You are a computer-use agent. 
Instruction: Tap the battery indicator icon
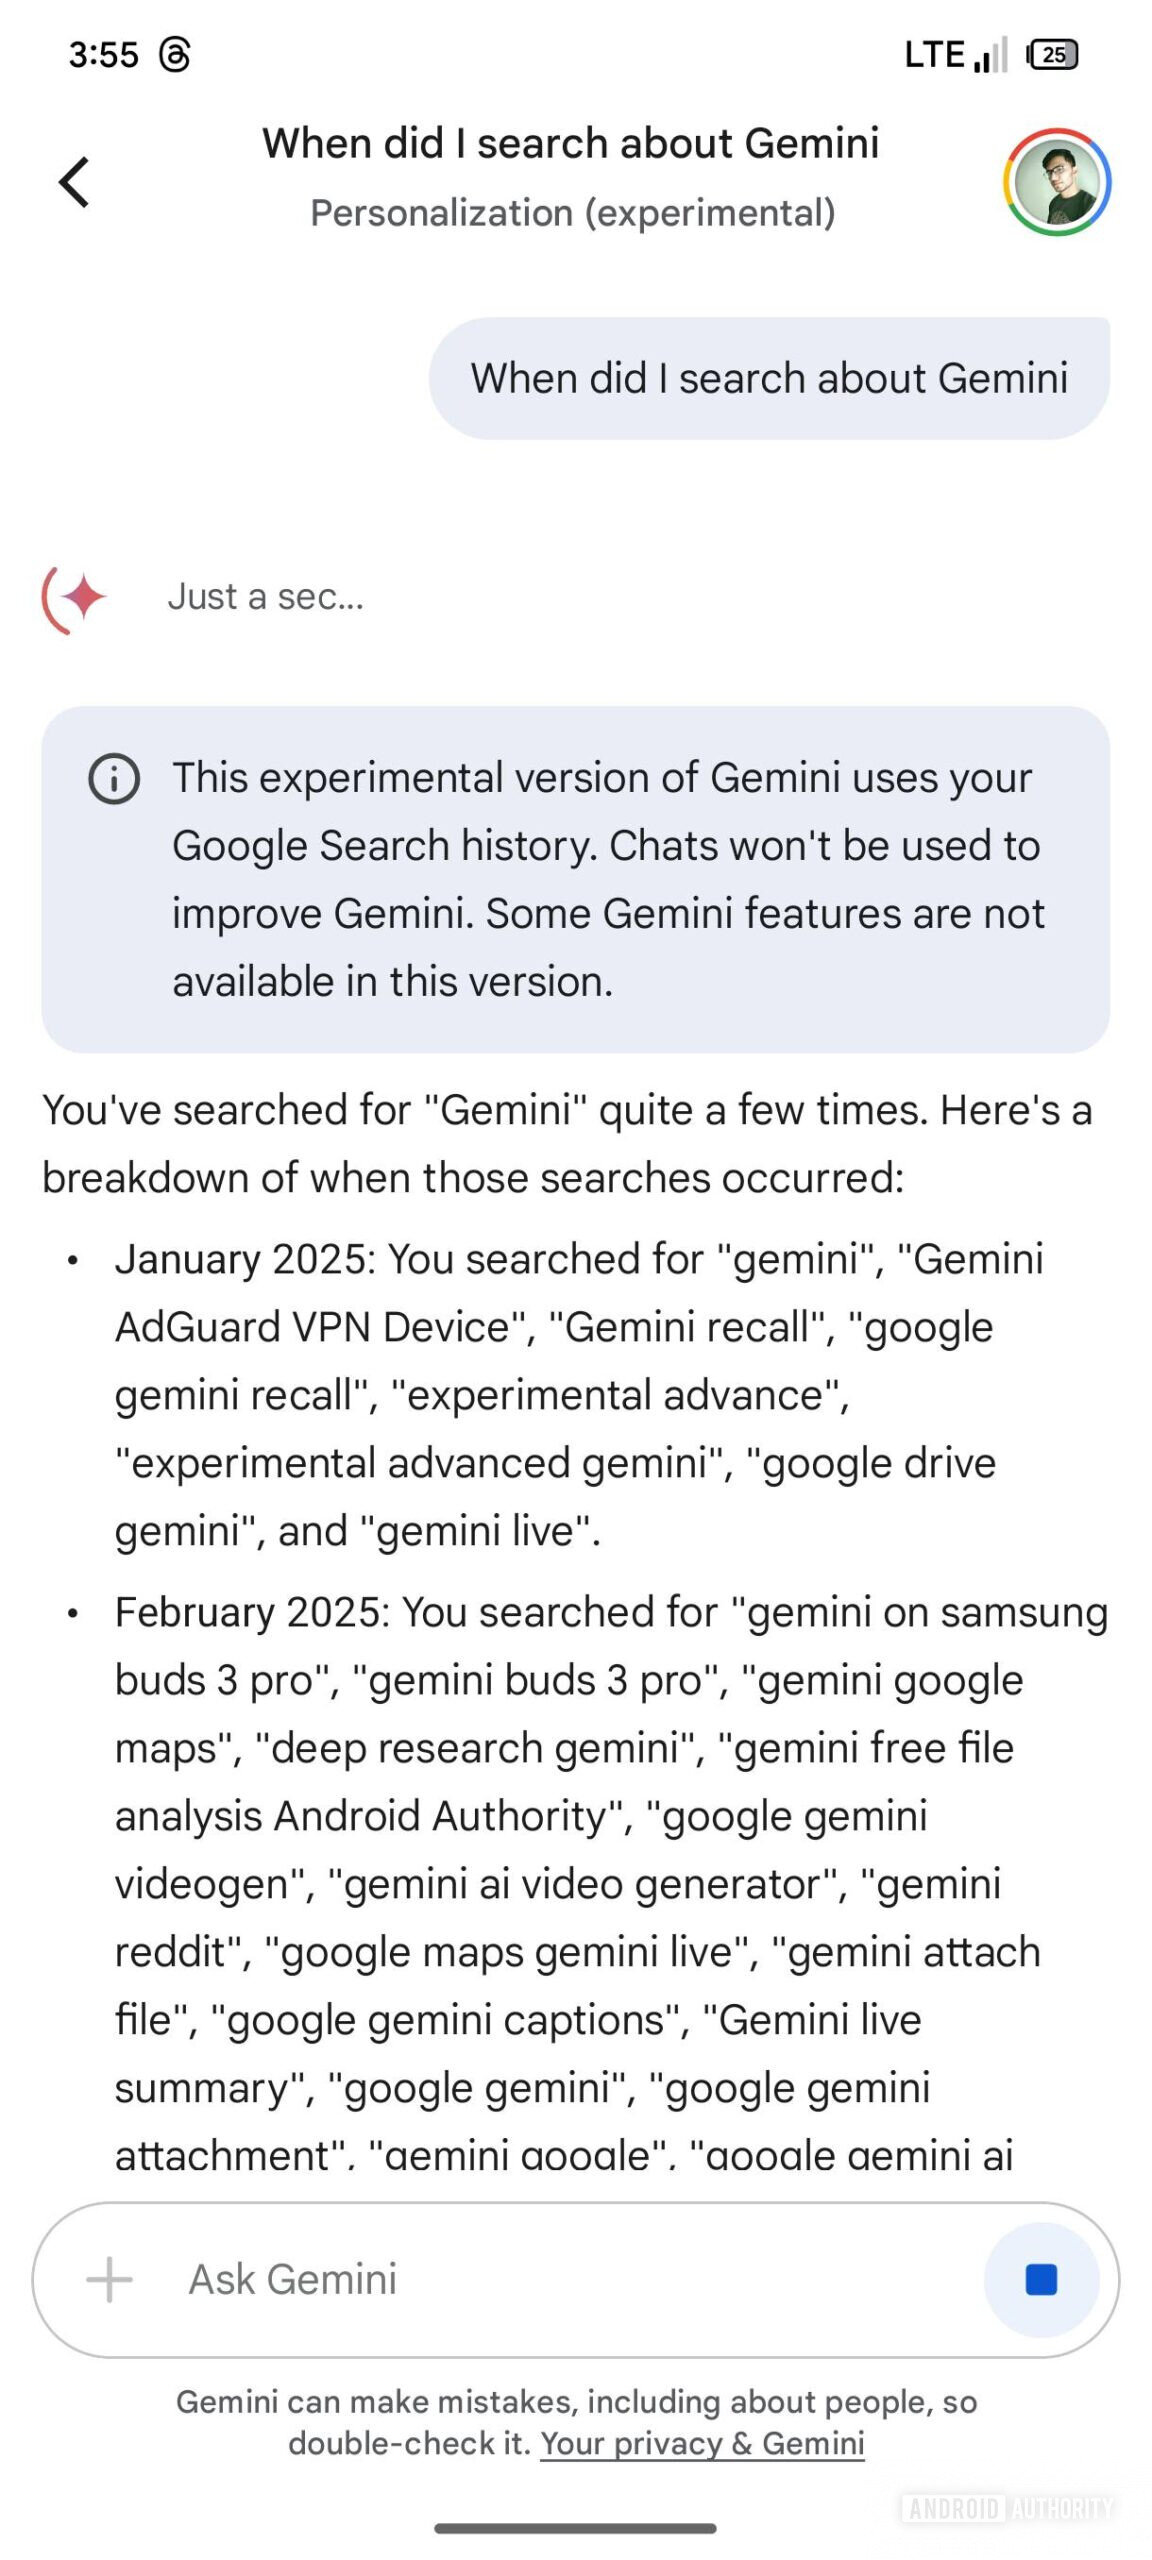1052,55
